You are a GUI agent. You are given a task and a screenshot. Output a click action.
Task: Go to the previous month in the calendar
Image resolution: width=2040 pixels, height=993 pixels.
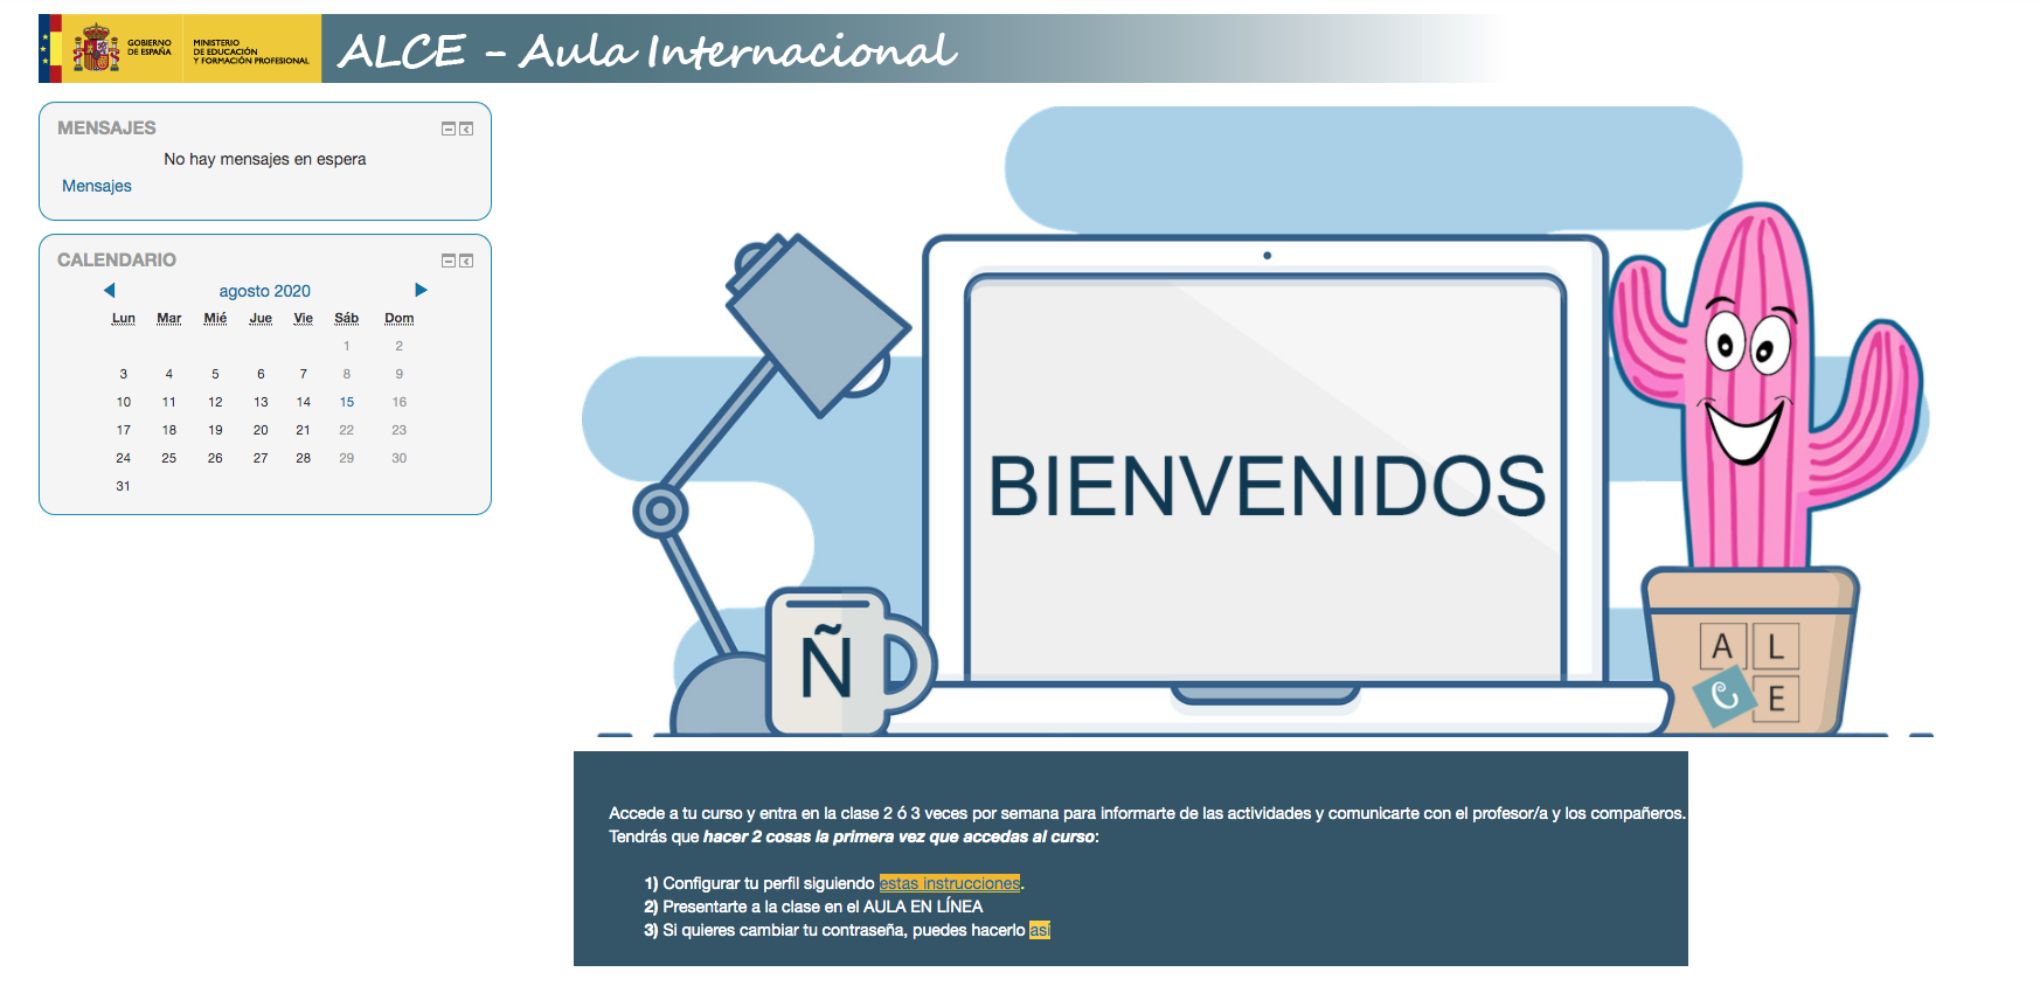tap(111, 289)
